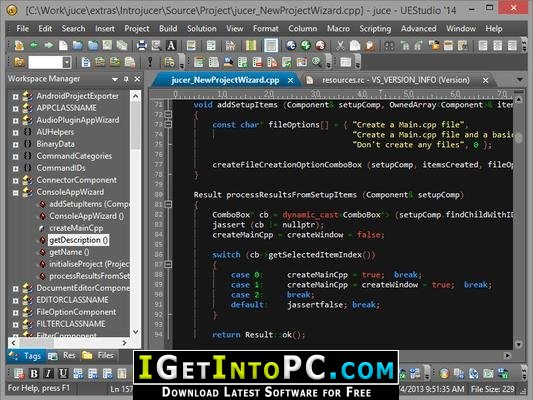Image resolution: width=533 pixels, height=400 pixels.
Task: Click the Underline U button in bottom toolbar
Action: pyautogui.click(x=63, y=373)
